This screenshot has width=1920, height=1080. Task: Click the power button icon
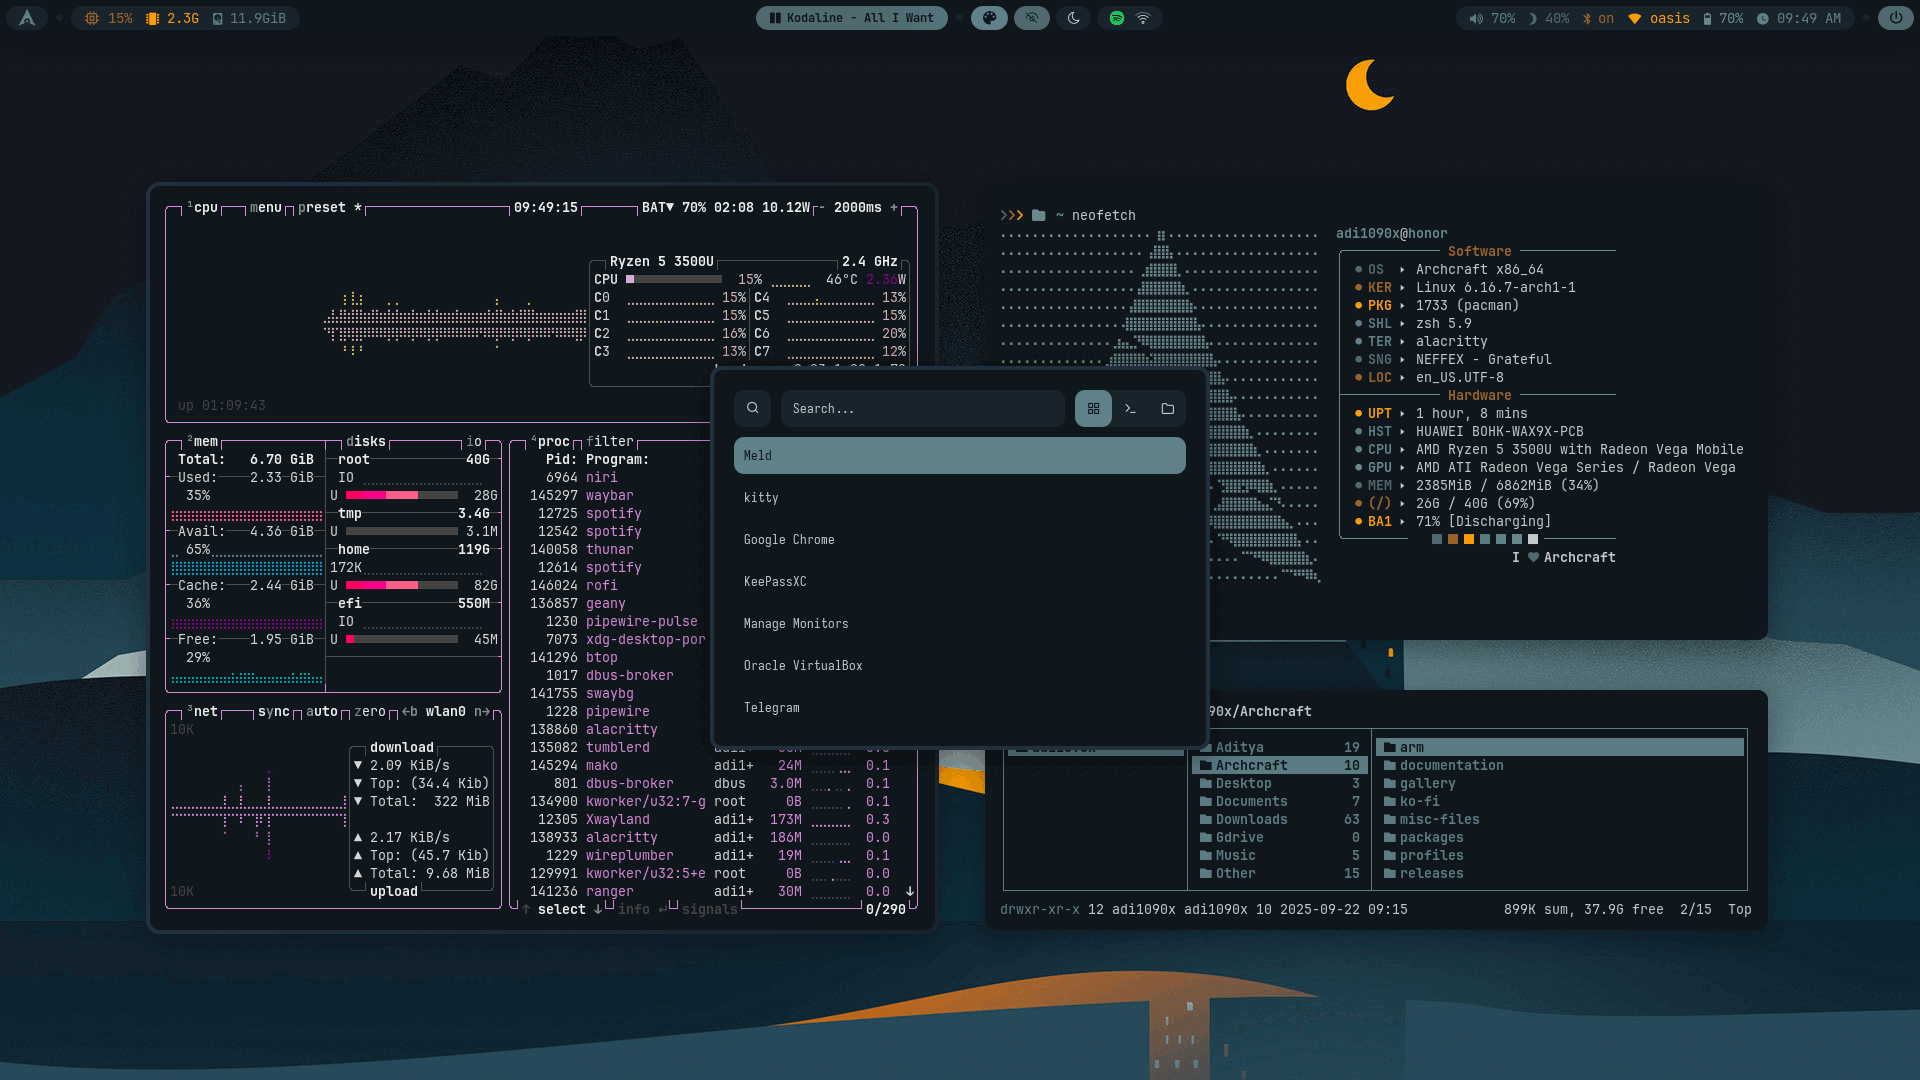(1895, 18)
